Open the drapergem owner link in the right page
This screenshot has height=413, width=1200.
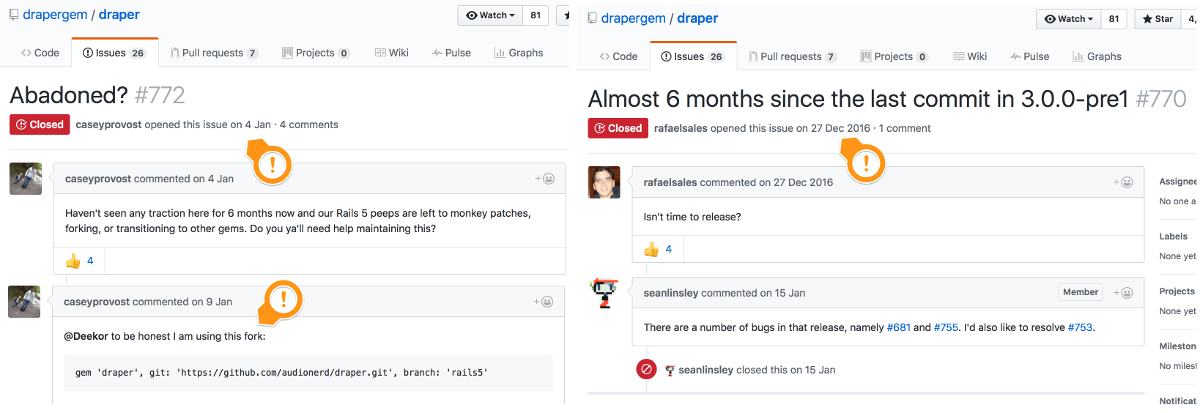[x=634, y=18]
